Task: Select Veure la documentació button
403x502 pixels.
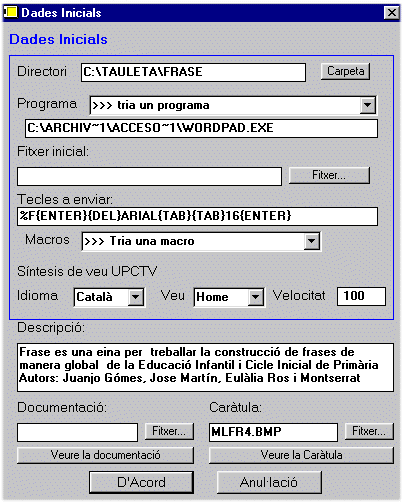Action: tap(105, 455)
